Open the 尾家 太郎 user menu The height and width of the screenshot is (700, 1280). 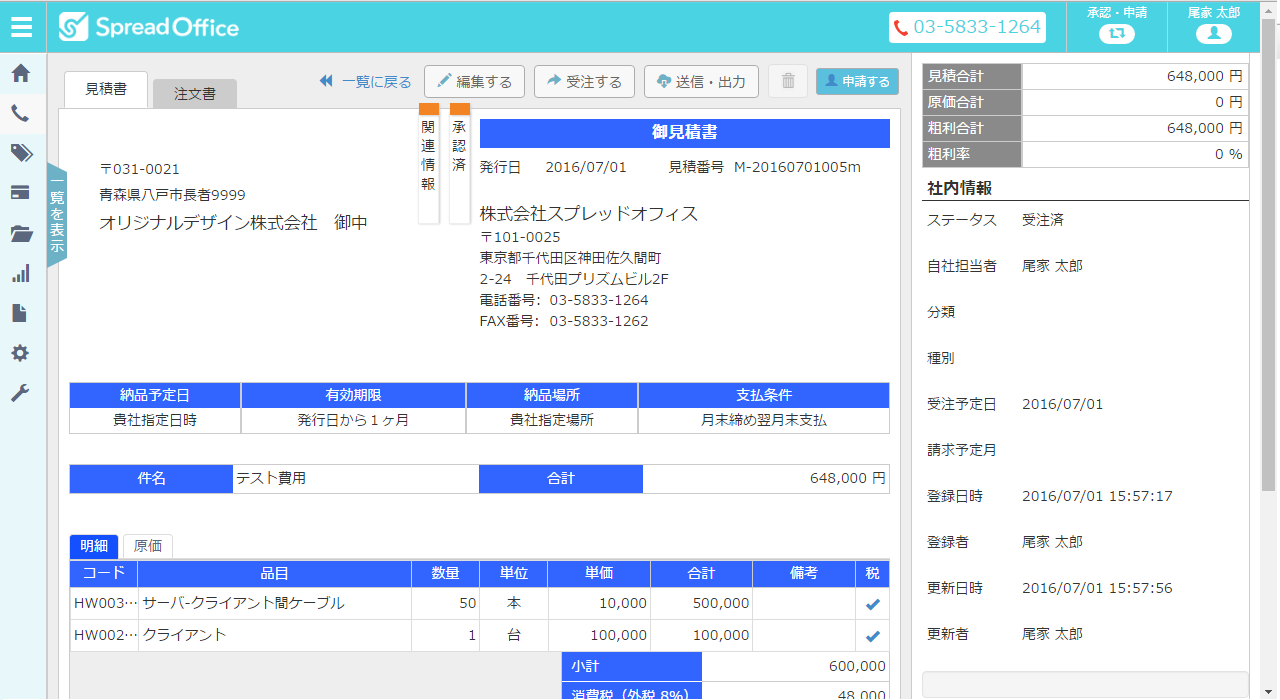1213,26
